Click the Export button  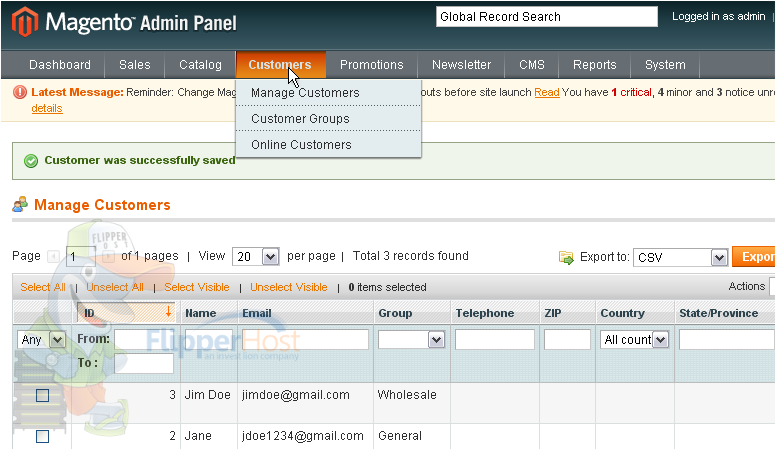754,256
